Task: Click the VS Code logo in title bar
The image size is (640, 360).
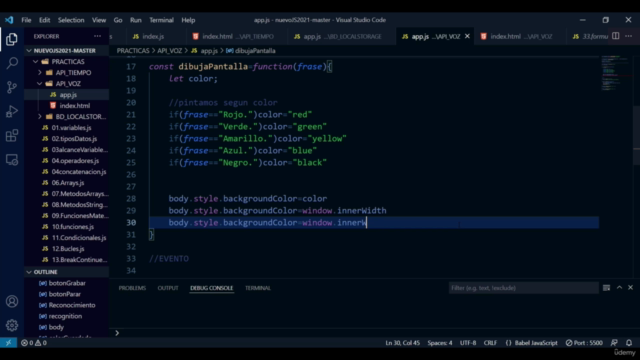Action: point(9,20)
